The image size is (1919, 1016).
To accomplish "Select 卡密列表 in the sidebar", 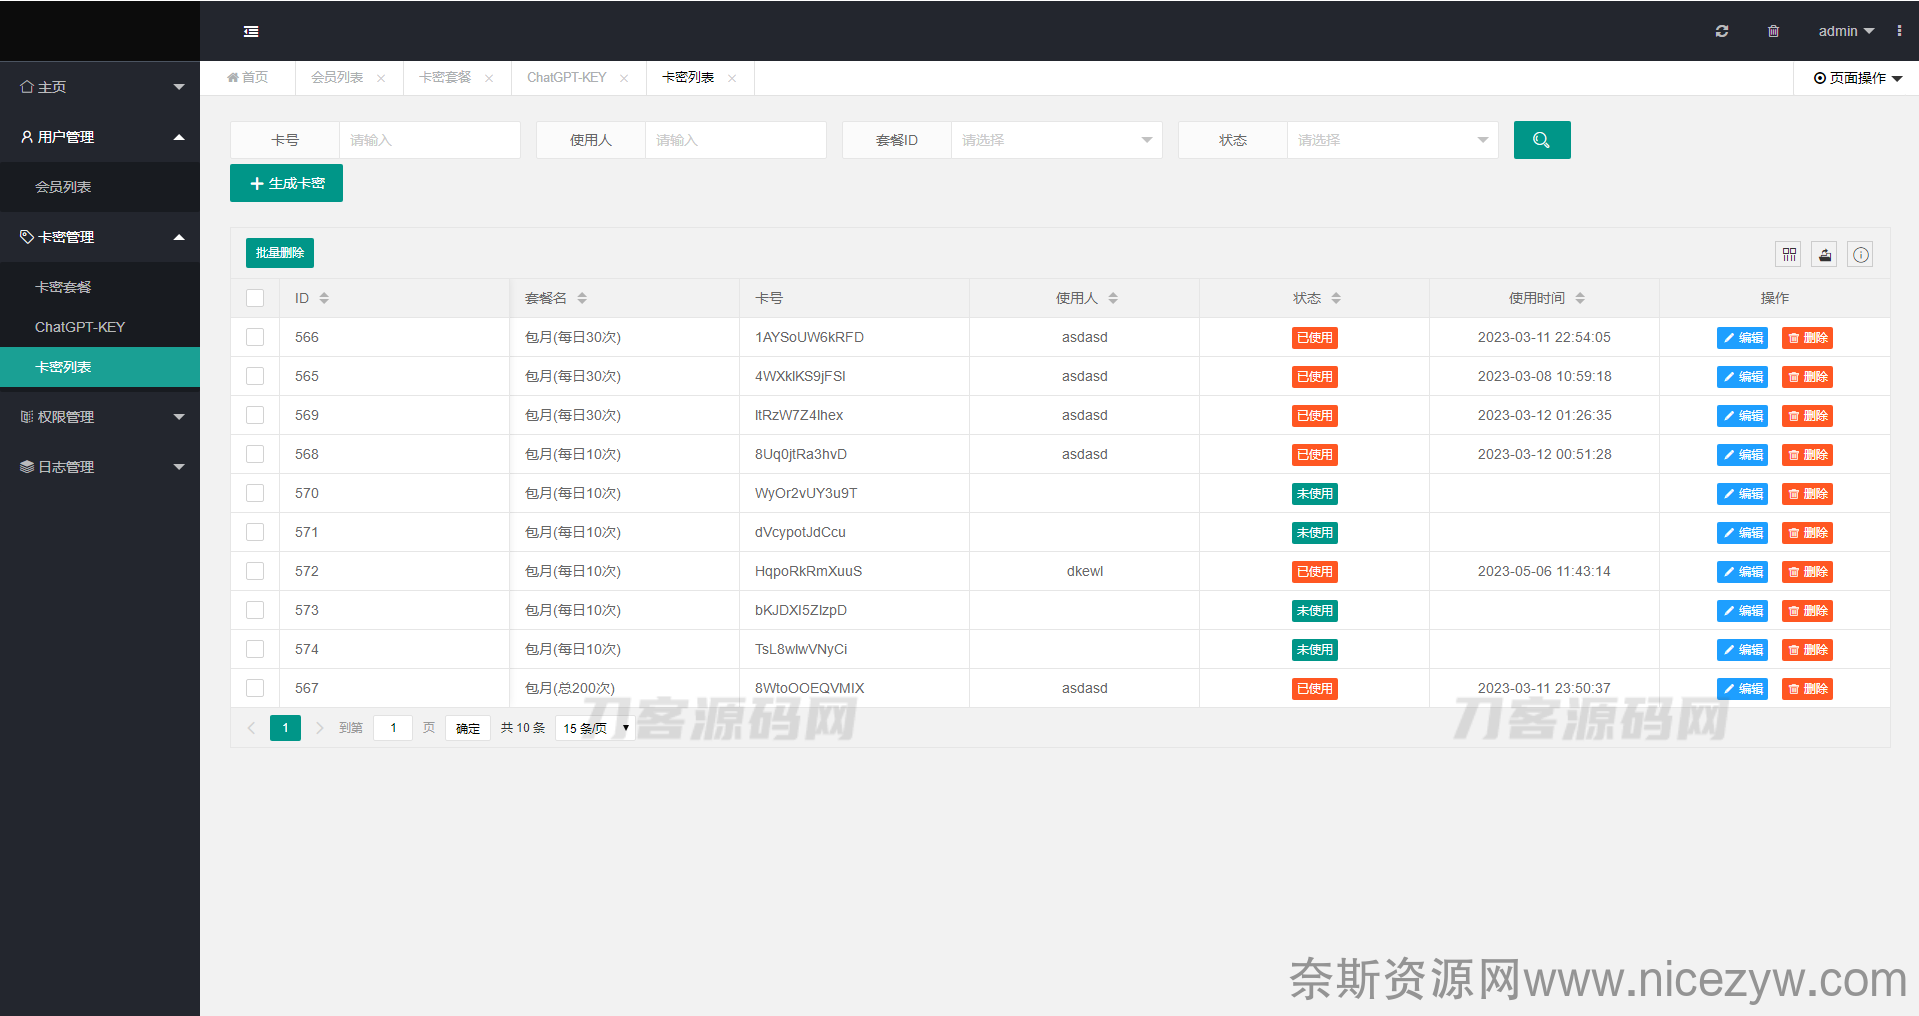I will point(100,367).
